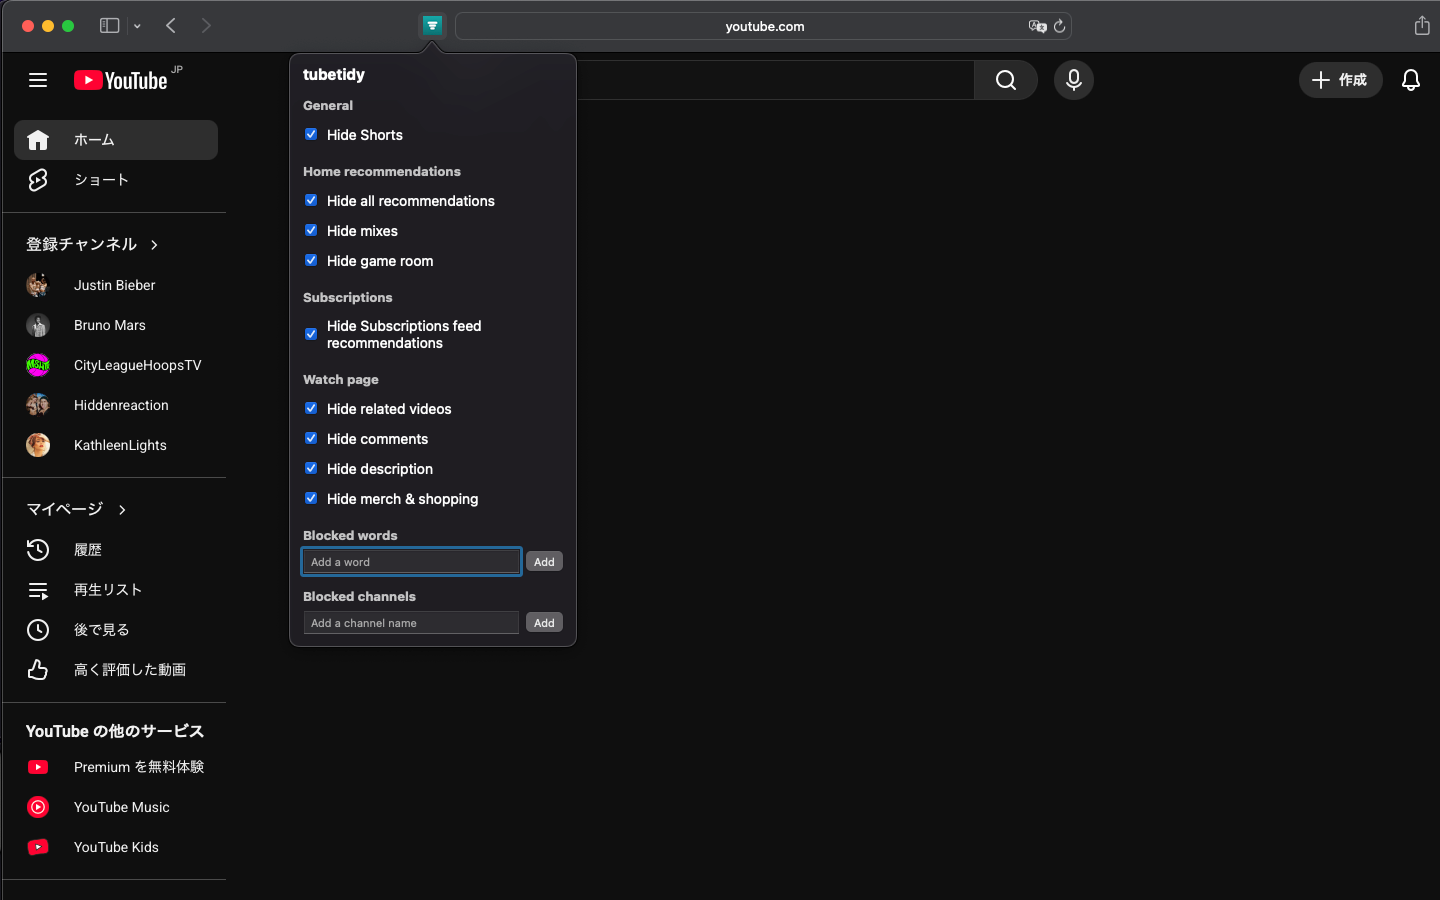Toggle Hide mixes checkbox
Image resolution: width=1440 pixels, height=900 pixels.
[x=311, y=230]
